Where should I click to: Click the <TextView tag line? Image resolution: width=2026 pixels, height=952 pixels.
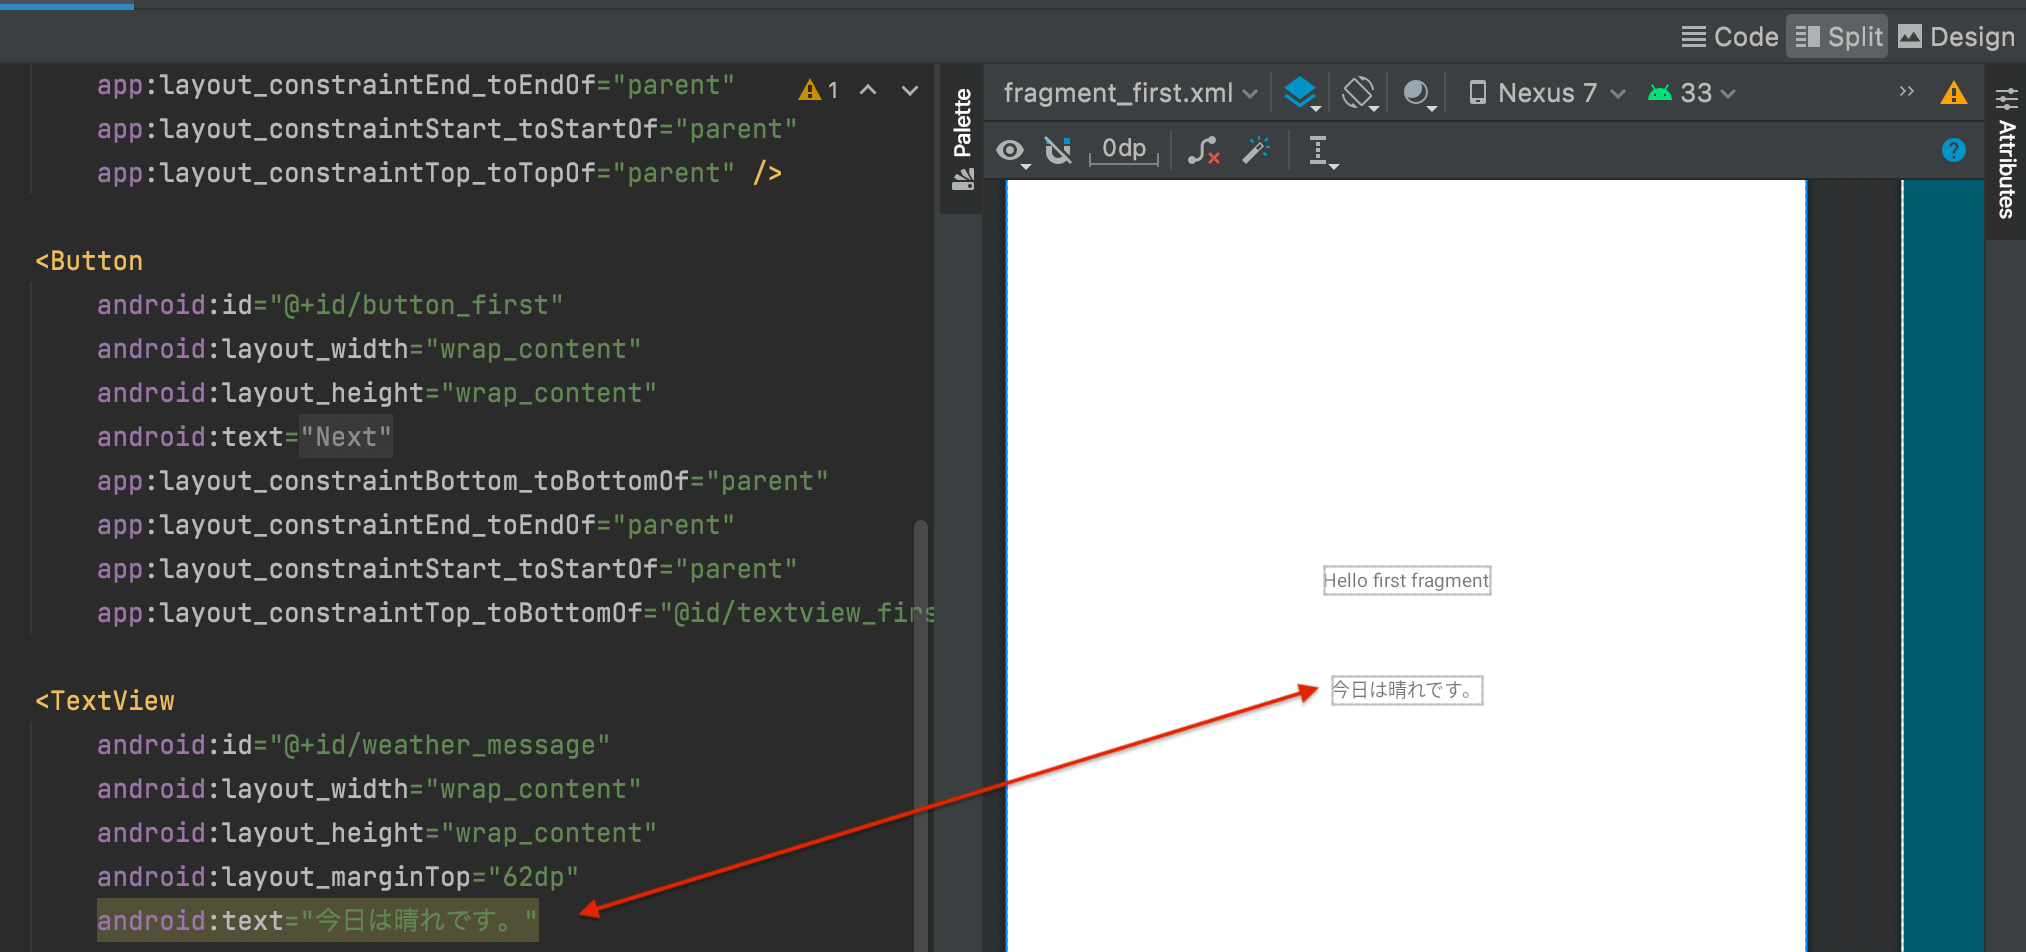(105, 701)
